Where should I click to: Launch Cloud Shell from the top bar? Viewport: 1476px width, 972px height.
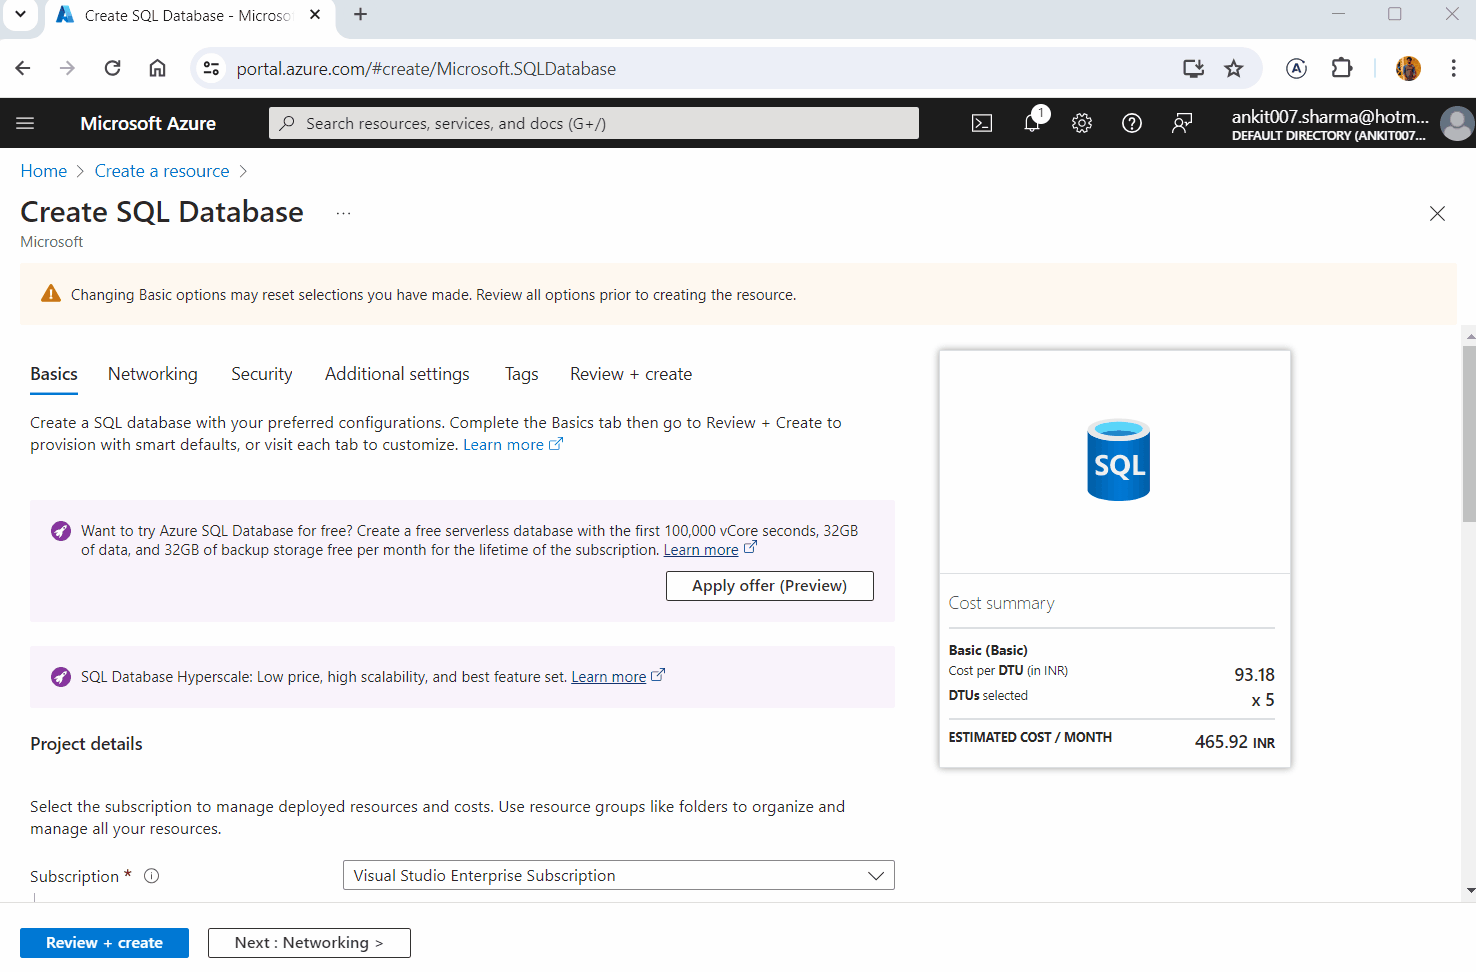tap(982, 123)
